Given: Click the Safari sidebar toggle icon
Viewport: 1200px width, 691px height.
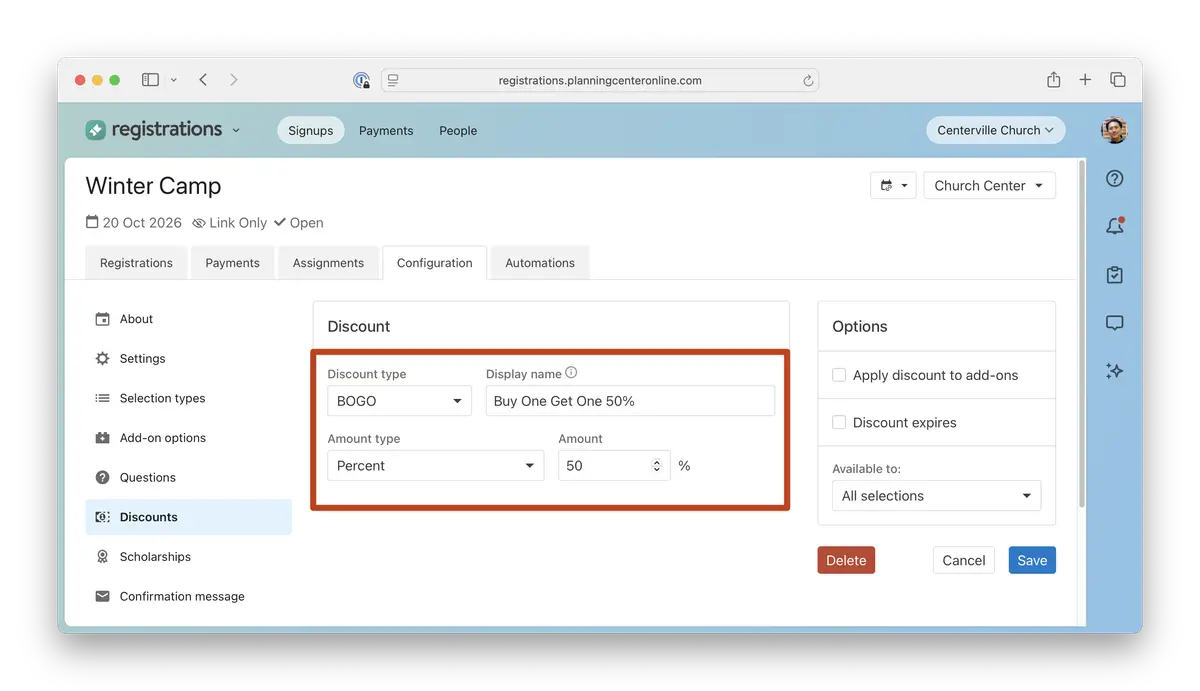Looking at the screenshot, I should point(150,80).
